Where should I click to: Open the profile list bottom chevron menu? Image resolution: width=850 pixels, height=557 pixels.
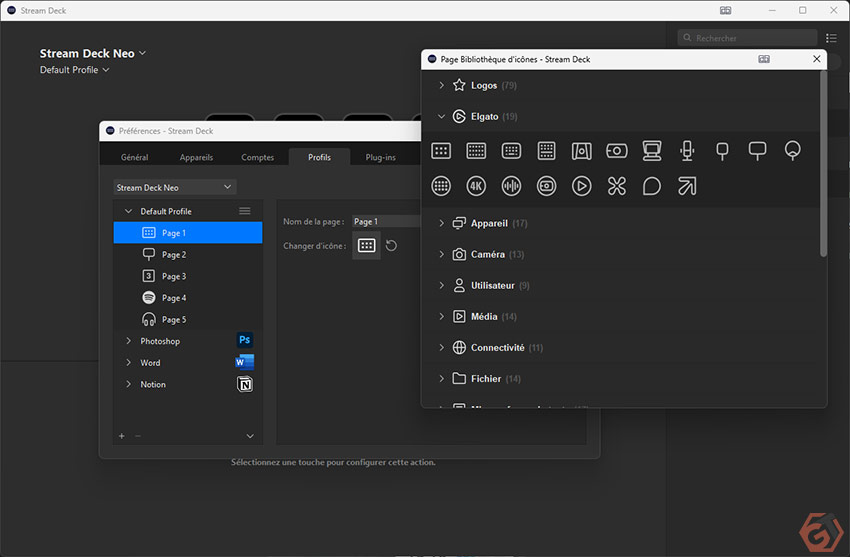250,436
